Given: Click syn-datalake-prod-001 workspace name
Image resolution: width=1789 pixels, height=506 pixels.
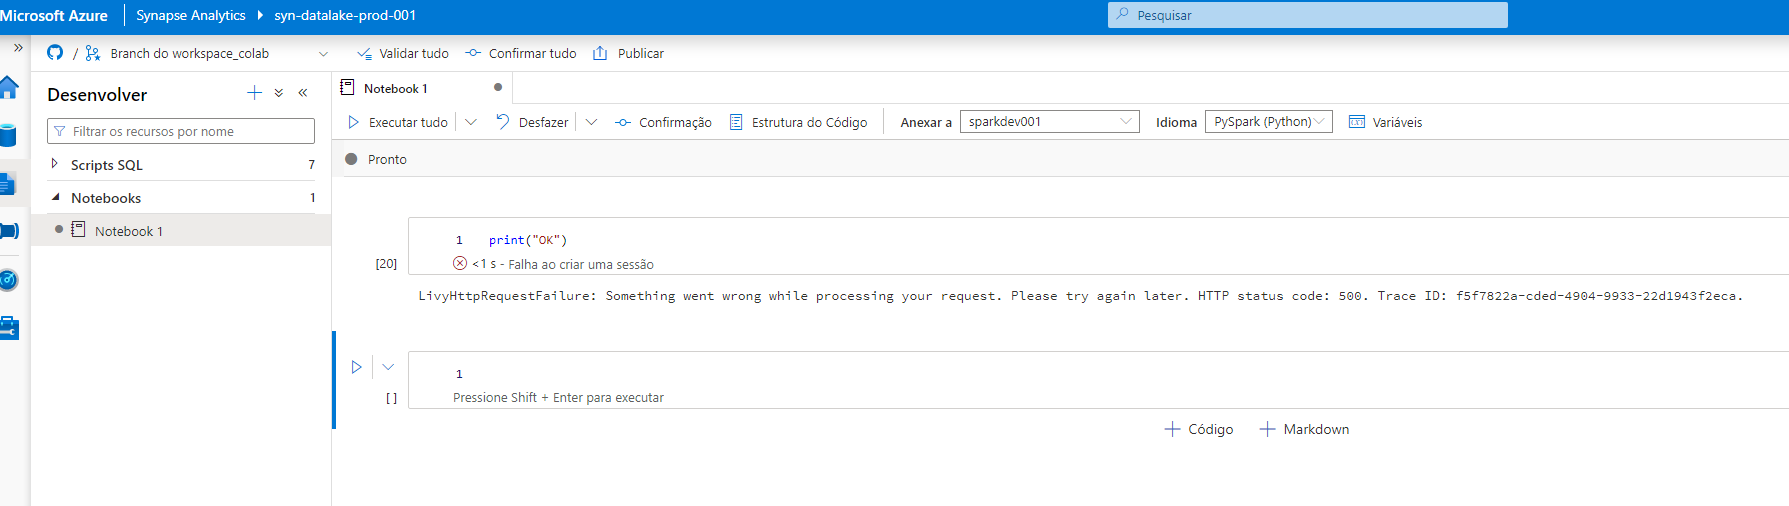Looking at the screenshot, I should [345, 15].
